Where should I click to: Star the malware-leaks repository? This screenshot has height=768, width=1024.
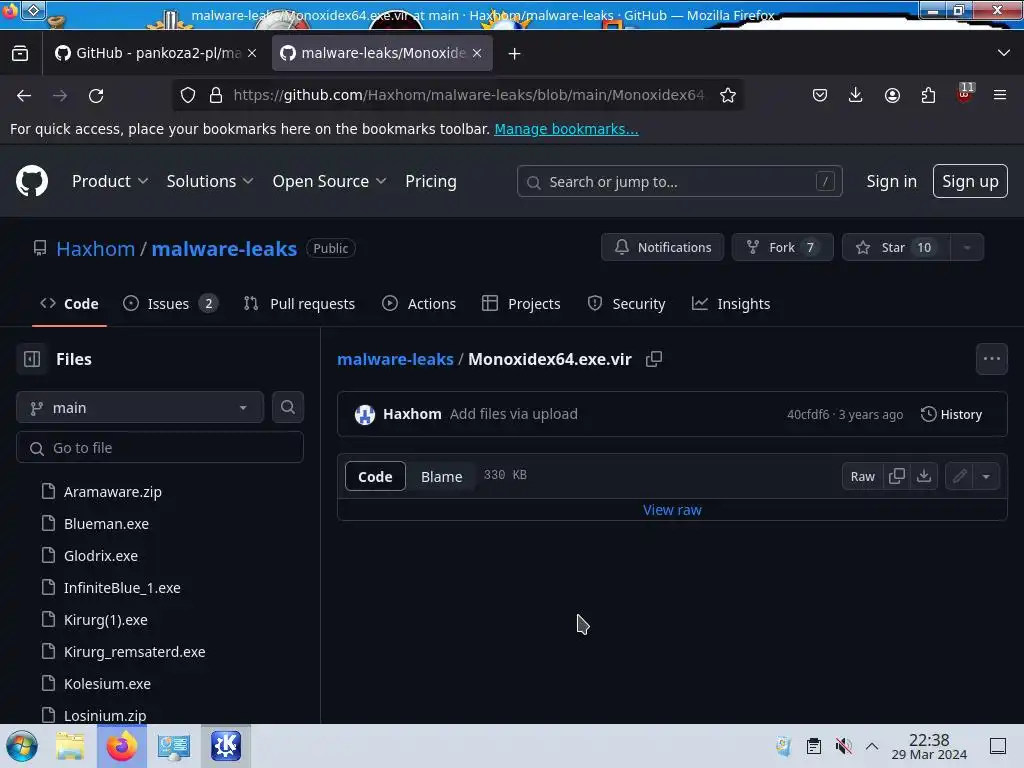pyautogui.click(x=896, y=248)
